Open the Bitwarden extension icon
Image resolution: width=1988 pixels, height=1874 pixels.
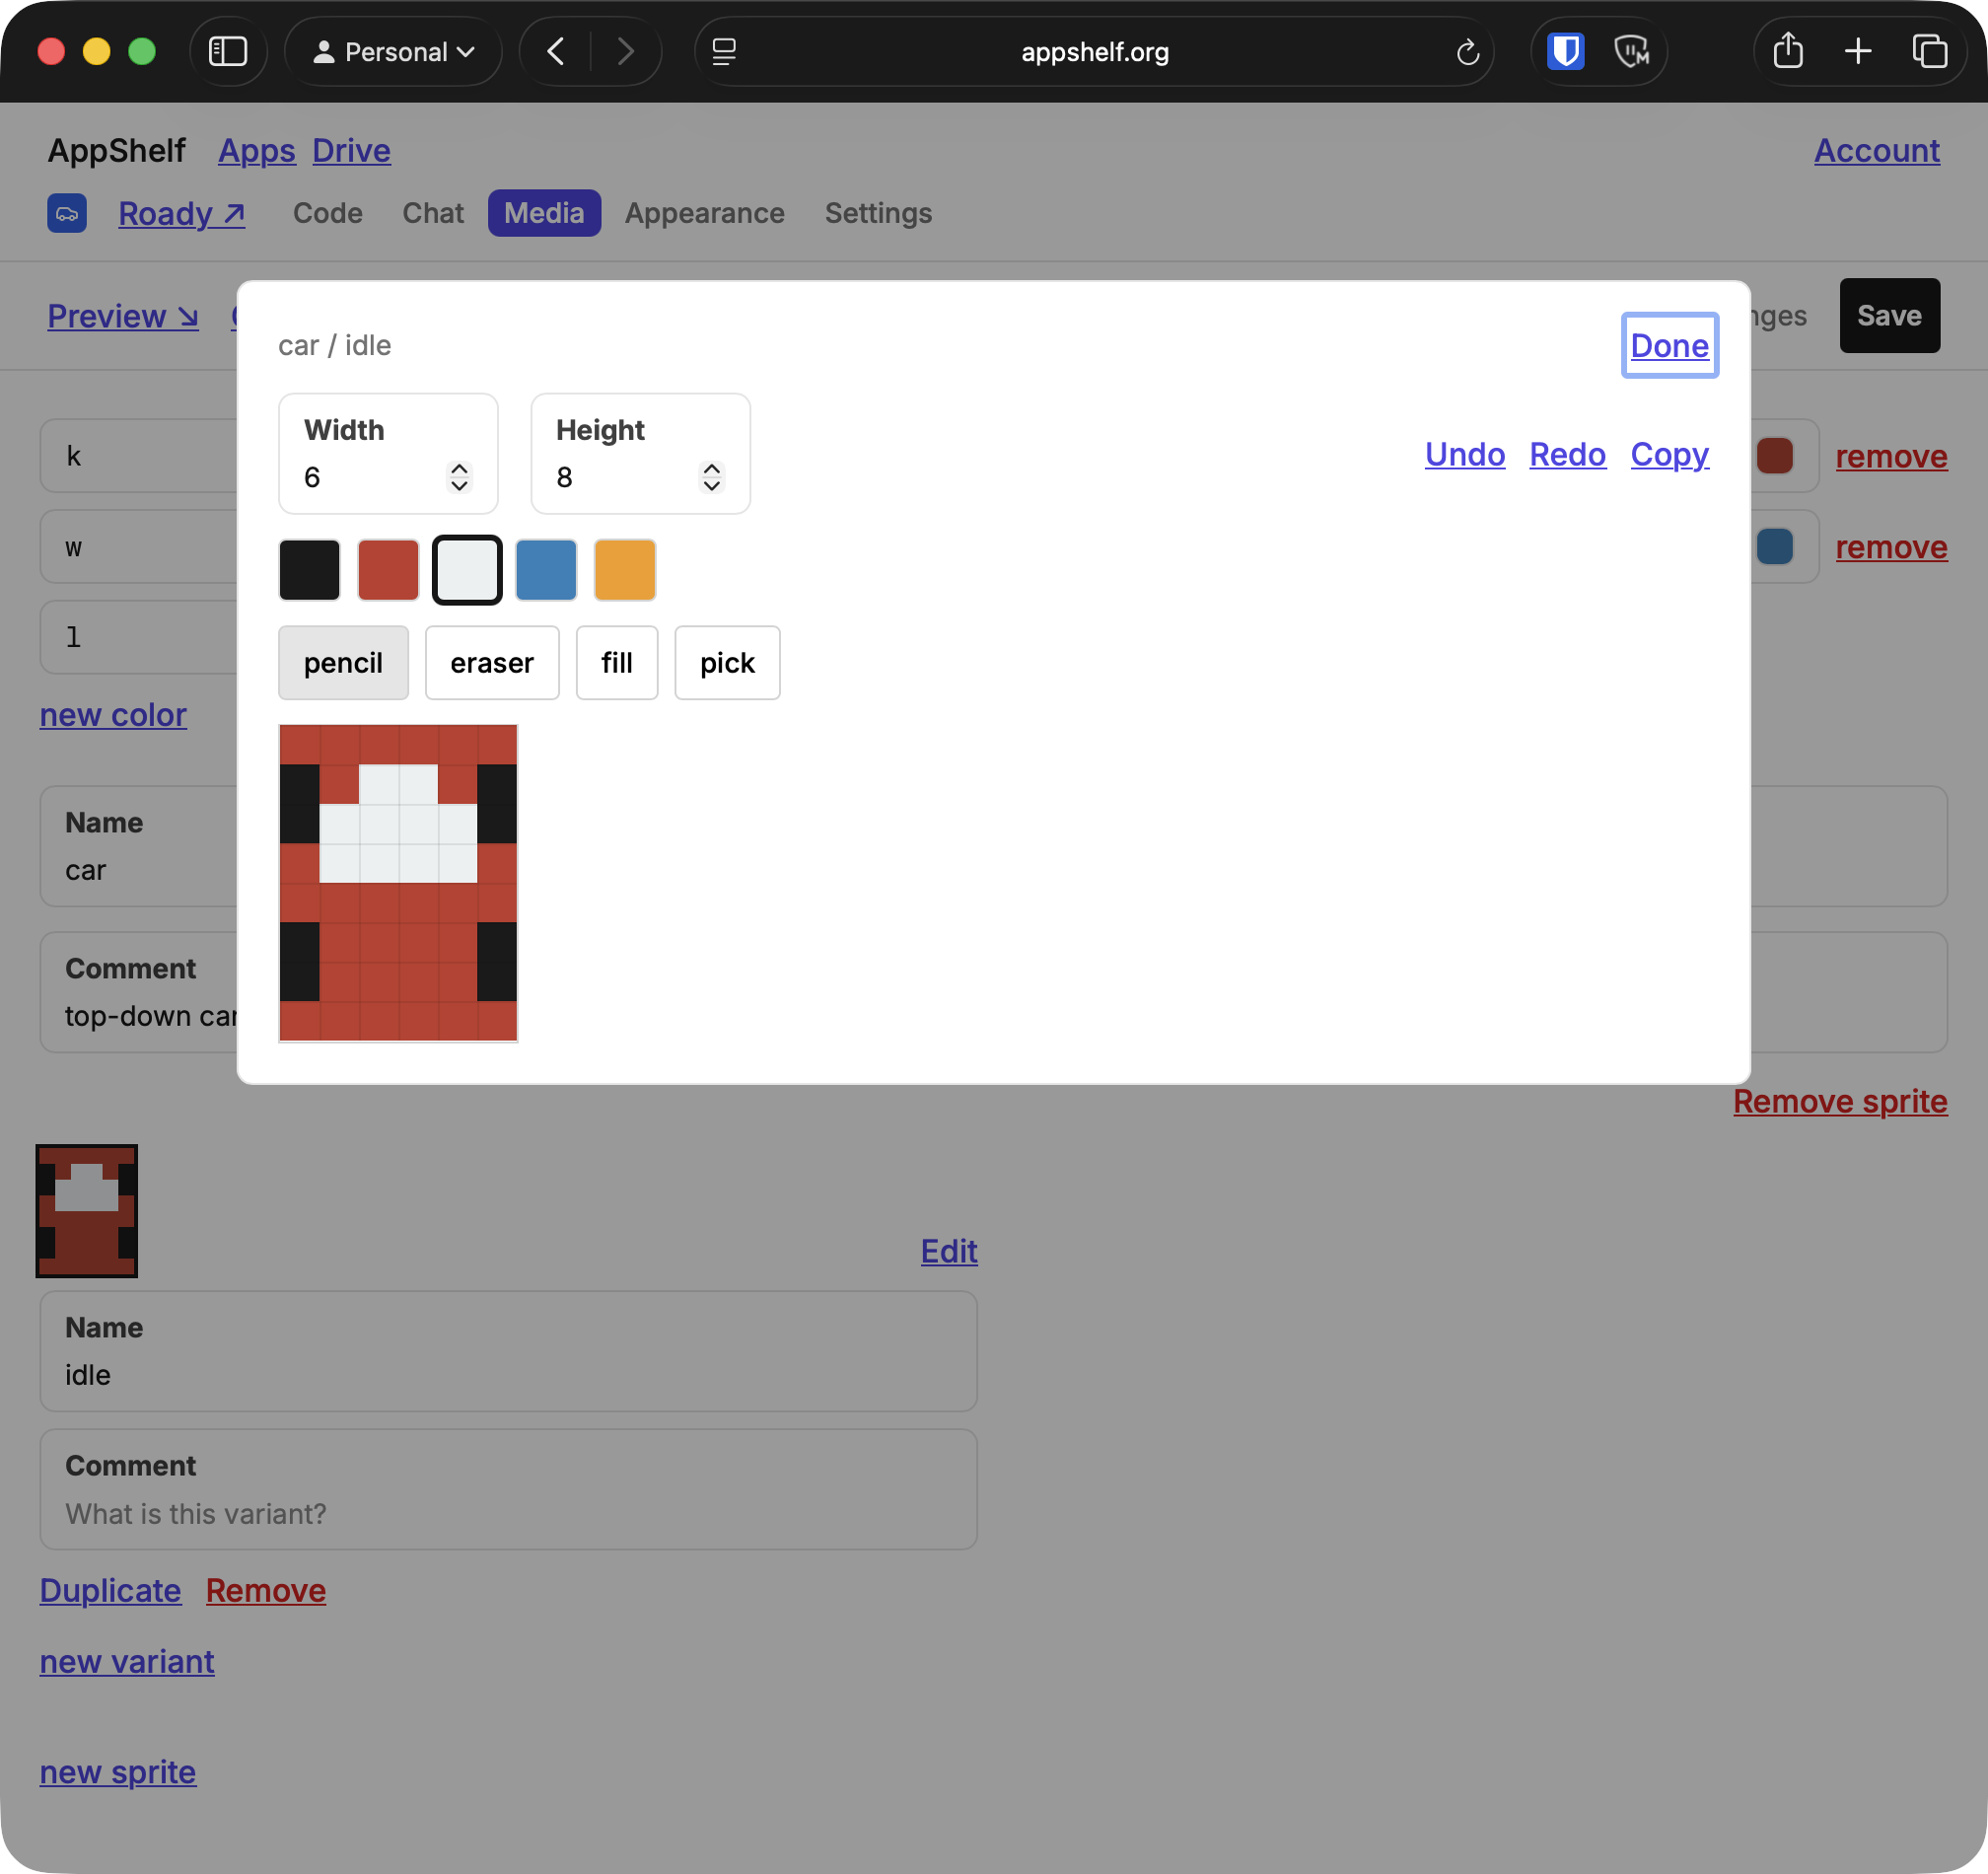(x=1565, y=51)
